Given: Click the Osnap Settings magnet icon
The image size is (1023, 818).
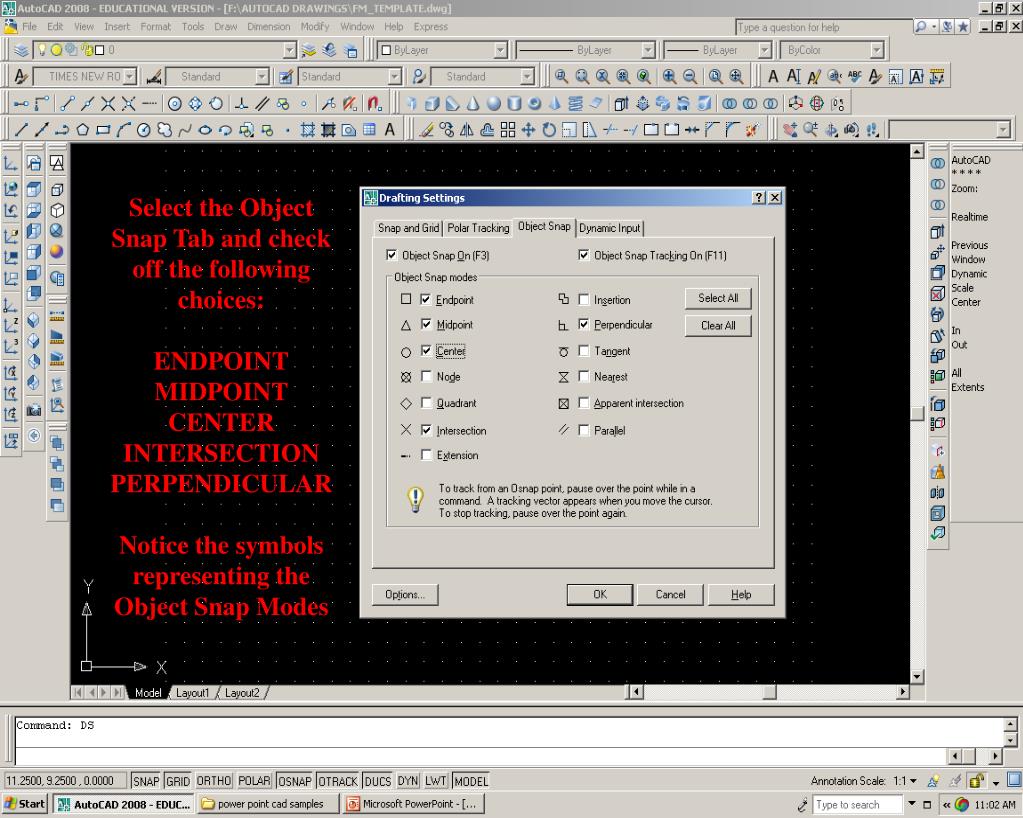Looking at the screenshot, I should tap(374, 103).
